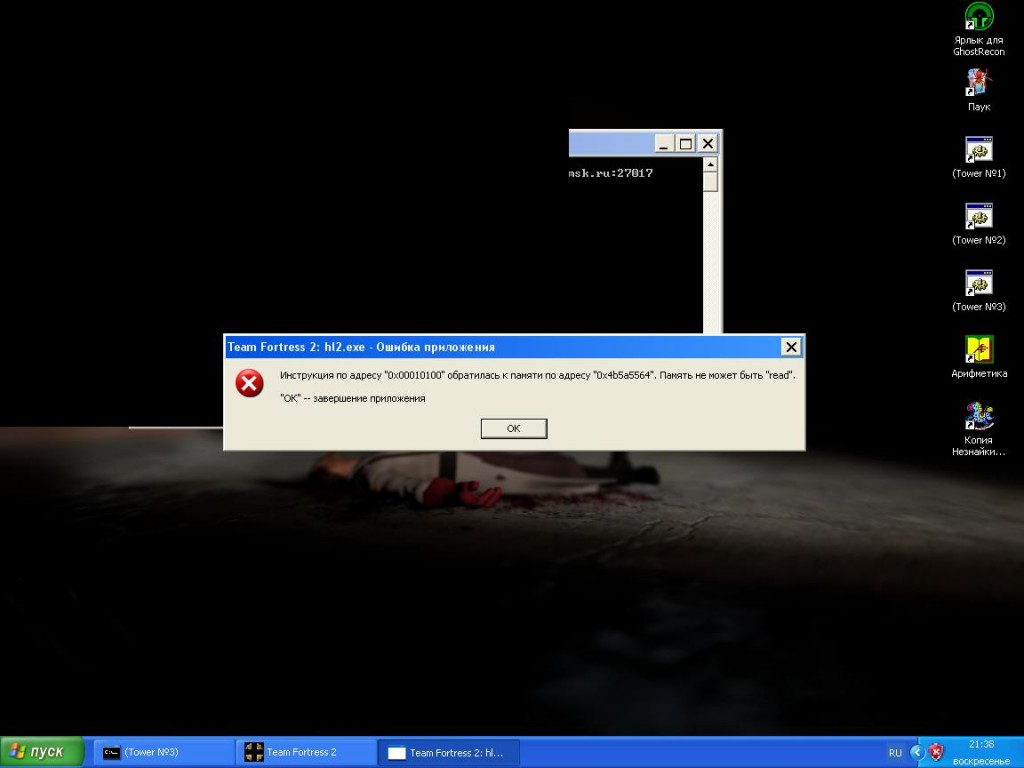This screenshot has width=1024, height=768.
Task: Click the red error icon in the dialog
Action: click(249, 383)
